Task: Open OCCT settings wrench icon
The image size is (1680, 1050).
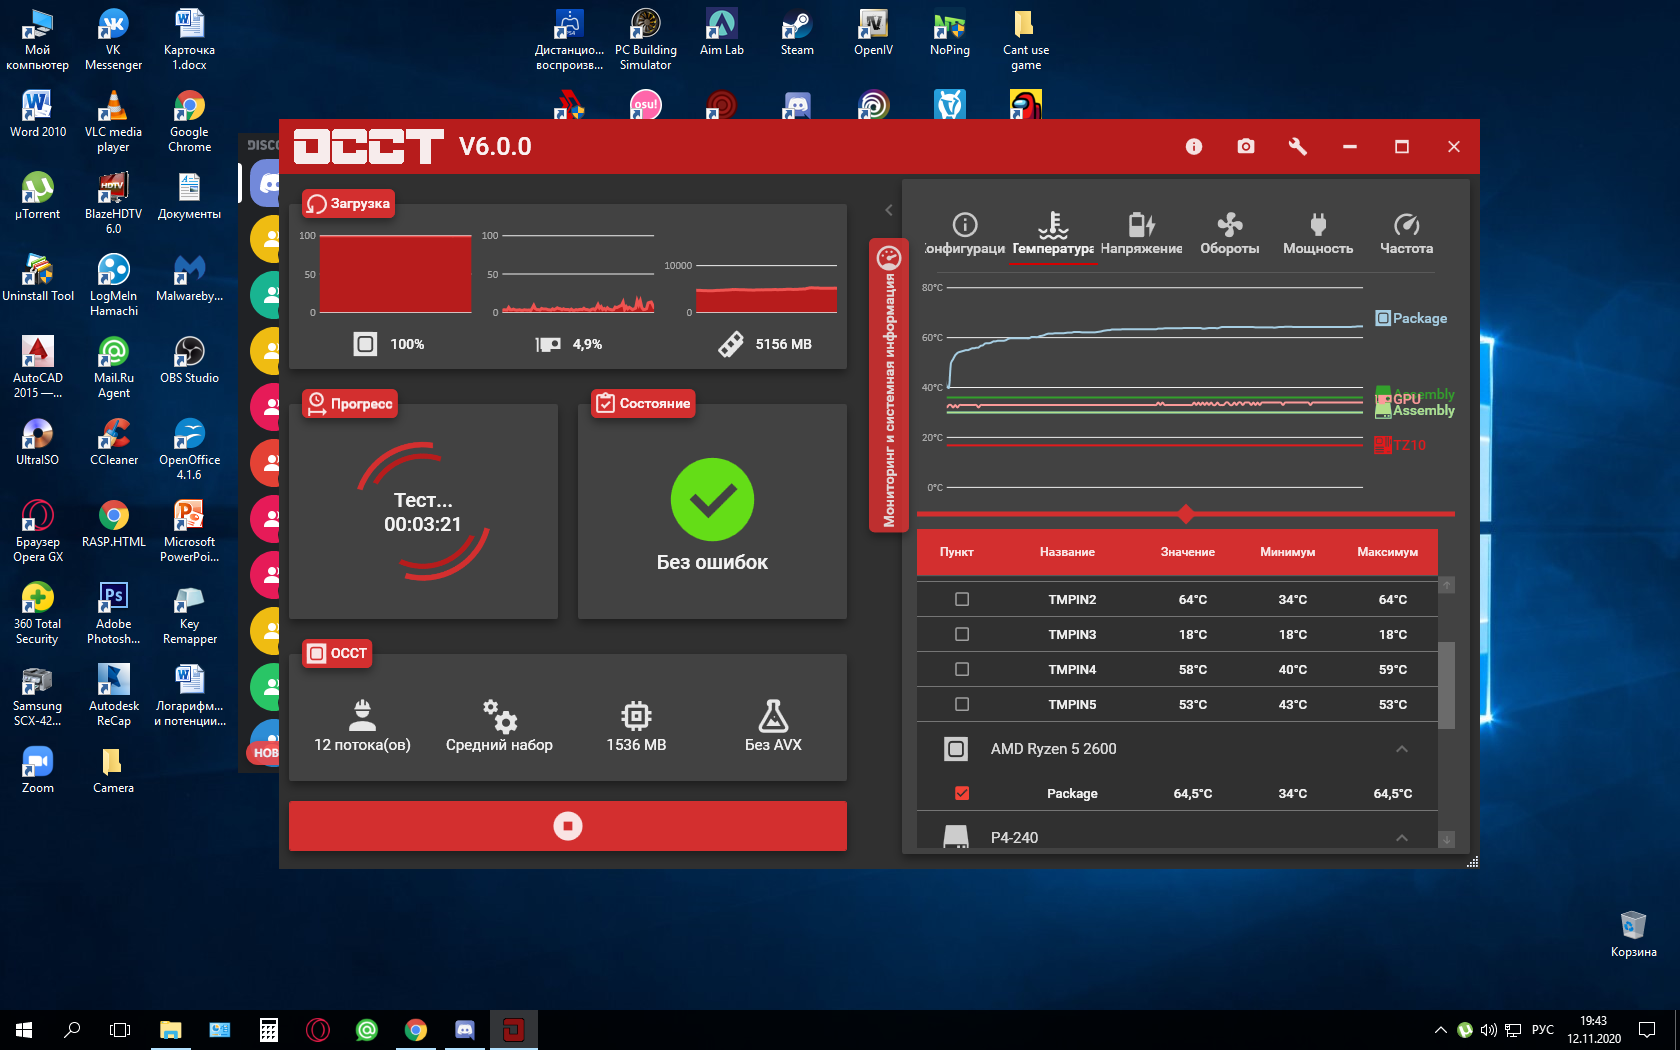Action: point(1298,146)
